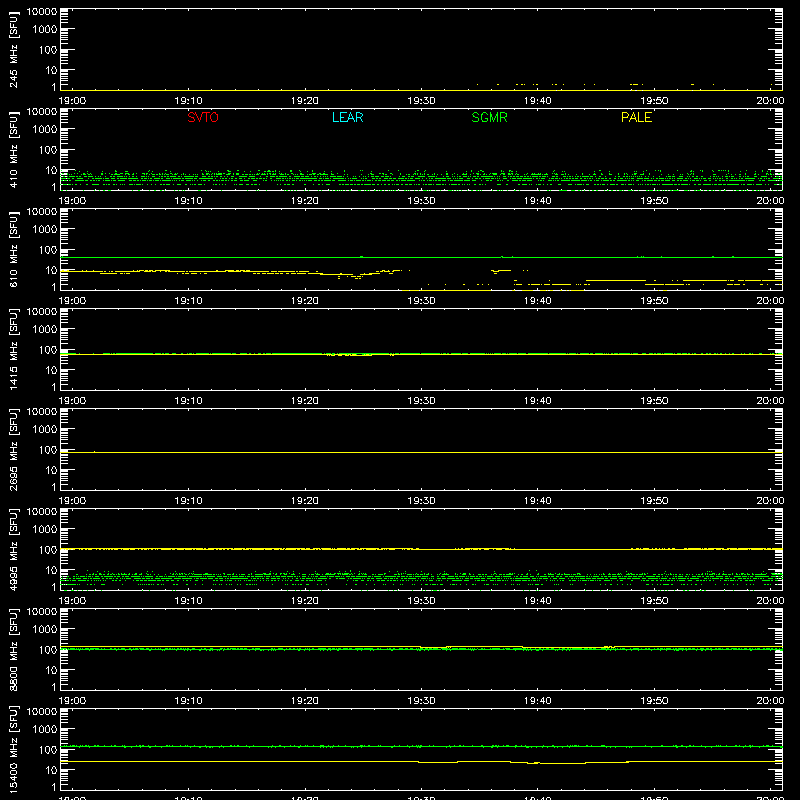This screenshot has width=800, height=800.
Task: Select the 4995 MHz [SFU] axis title
Action: point(13,549)
